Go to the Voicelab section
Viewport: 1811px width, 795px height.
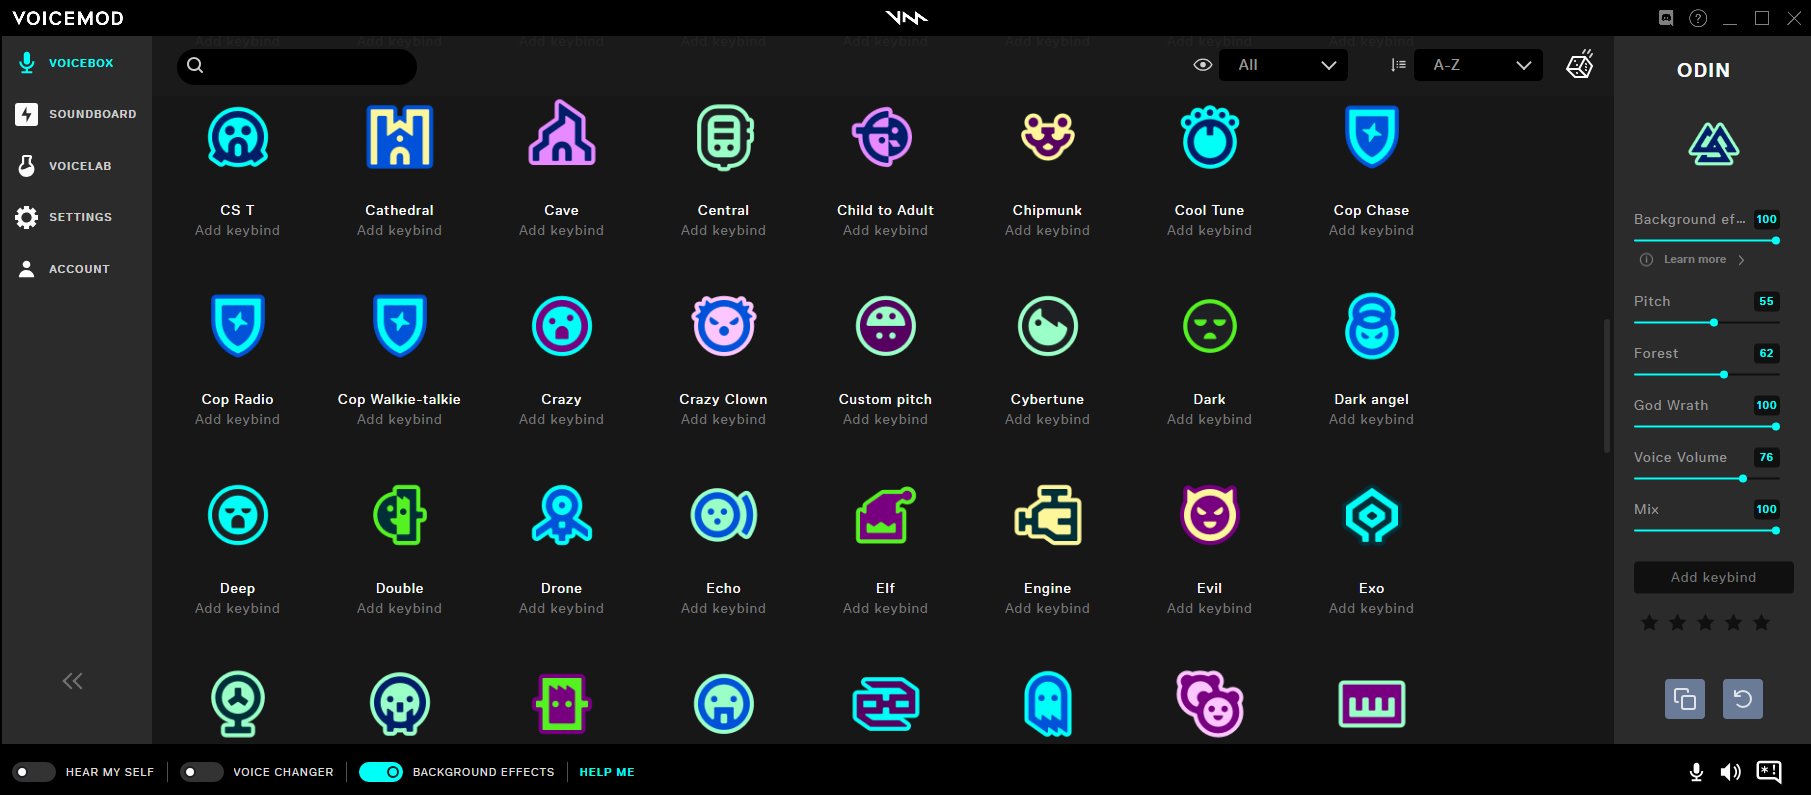click(x=77, y=166)
